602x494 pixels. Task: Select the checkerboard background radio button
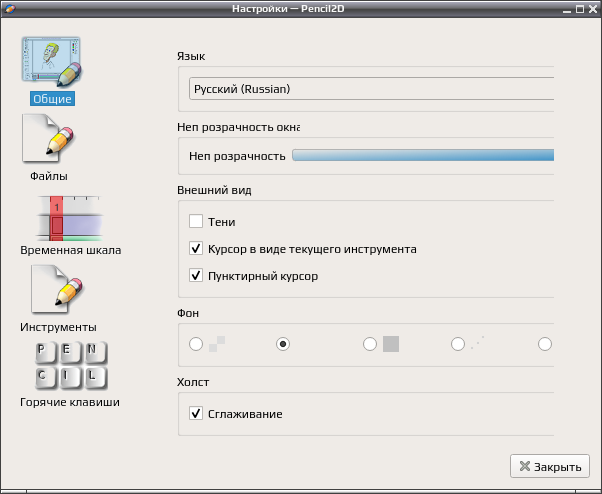[x=196, y=344]
